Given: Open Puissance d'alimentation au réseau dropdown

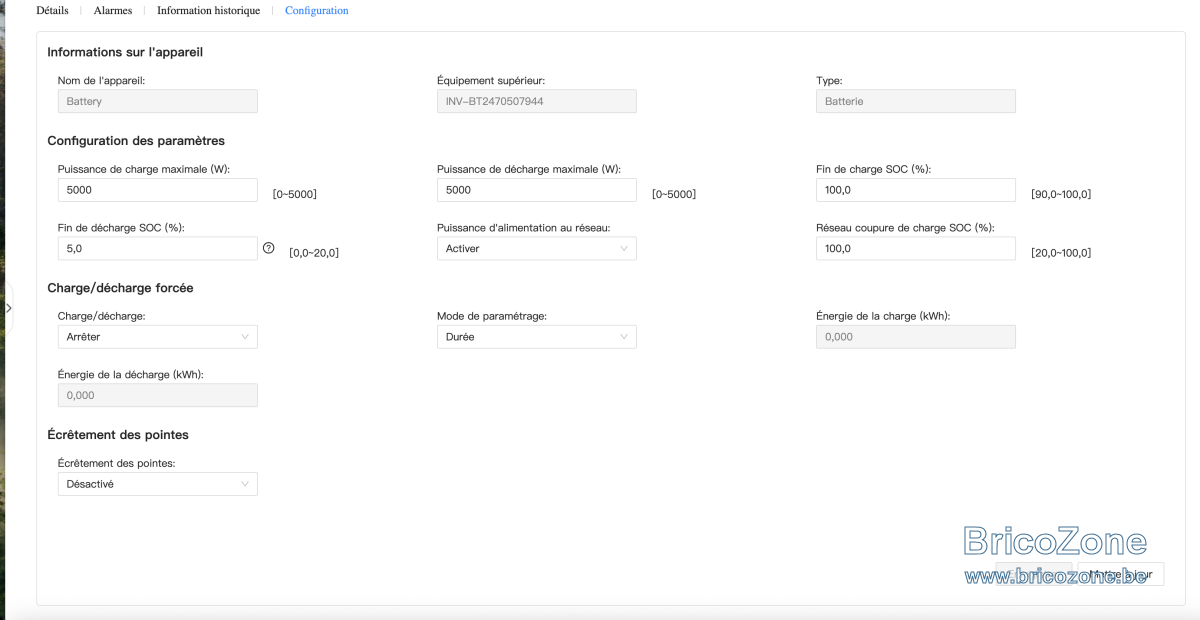Looking at the screenshot, I should (537, 248).
